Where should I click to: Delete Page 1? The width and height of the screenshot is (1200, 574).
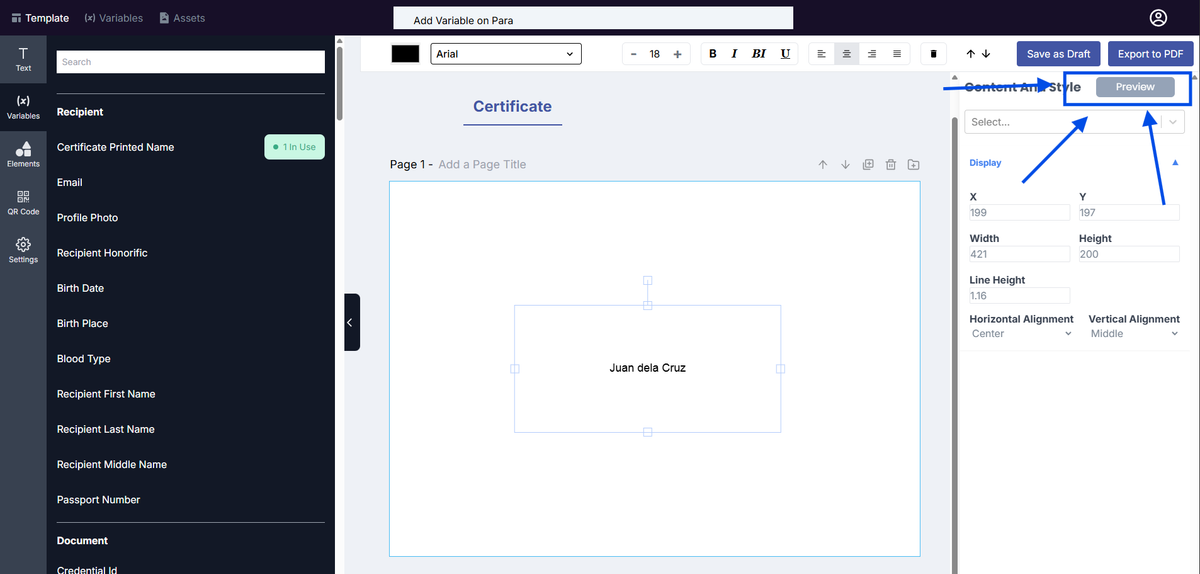coord(891,165)
